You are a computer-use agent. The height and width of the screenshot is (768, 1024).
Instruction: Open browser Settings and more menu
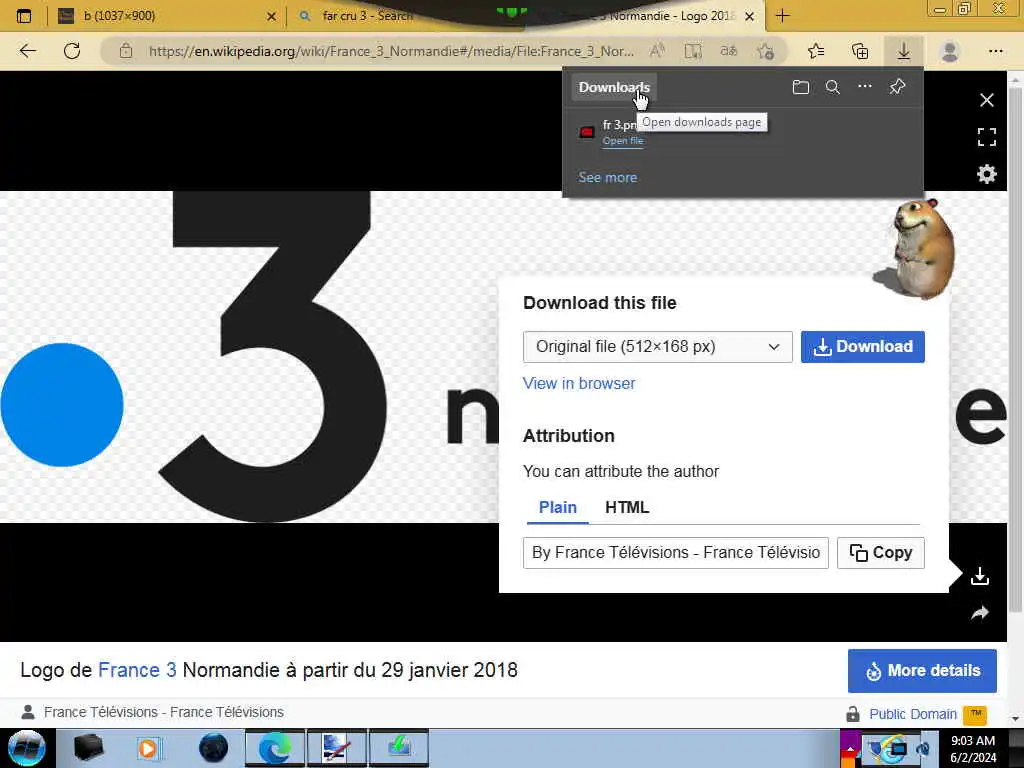(995, 51)
